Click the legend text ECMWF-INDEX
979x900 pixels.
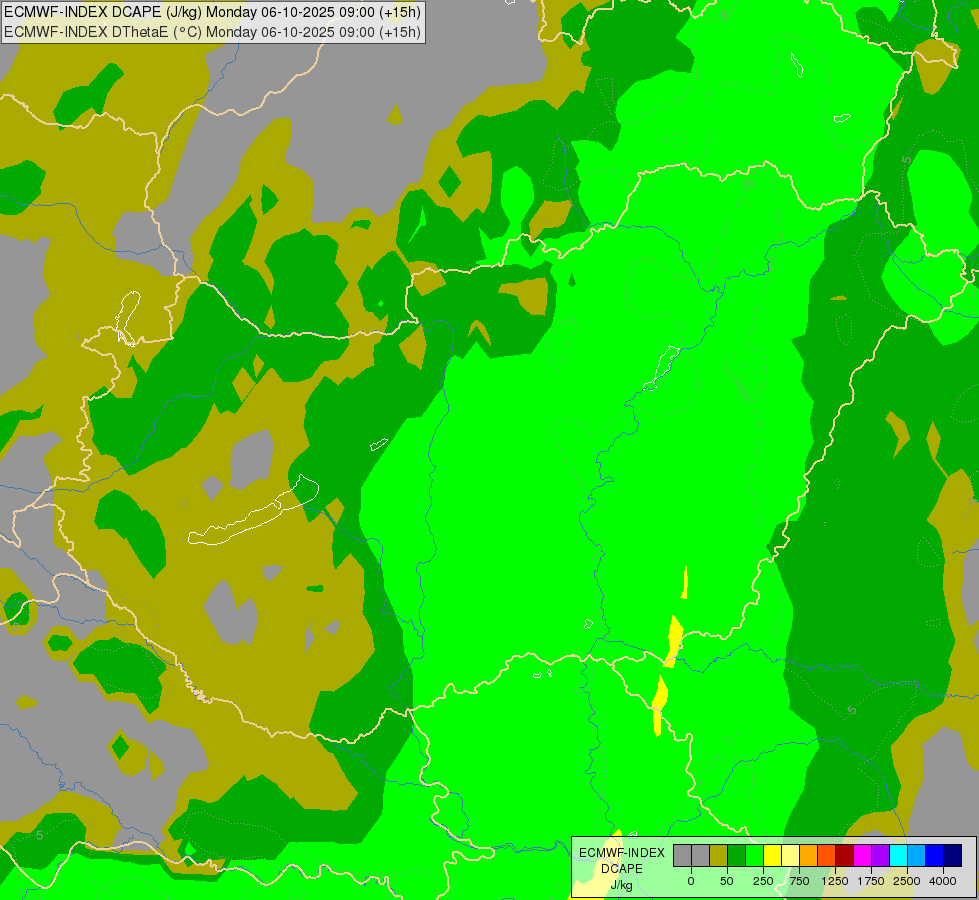coord(622,853)
